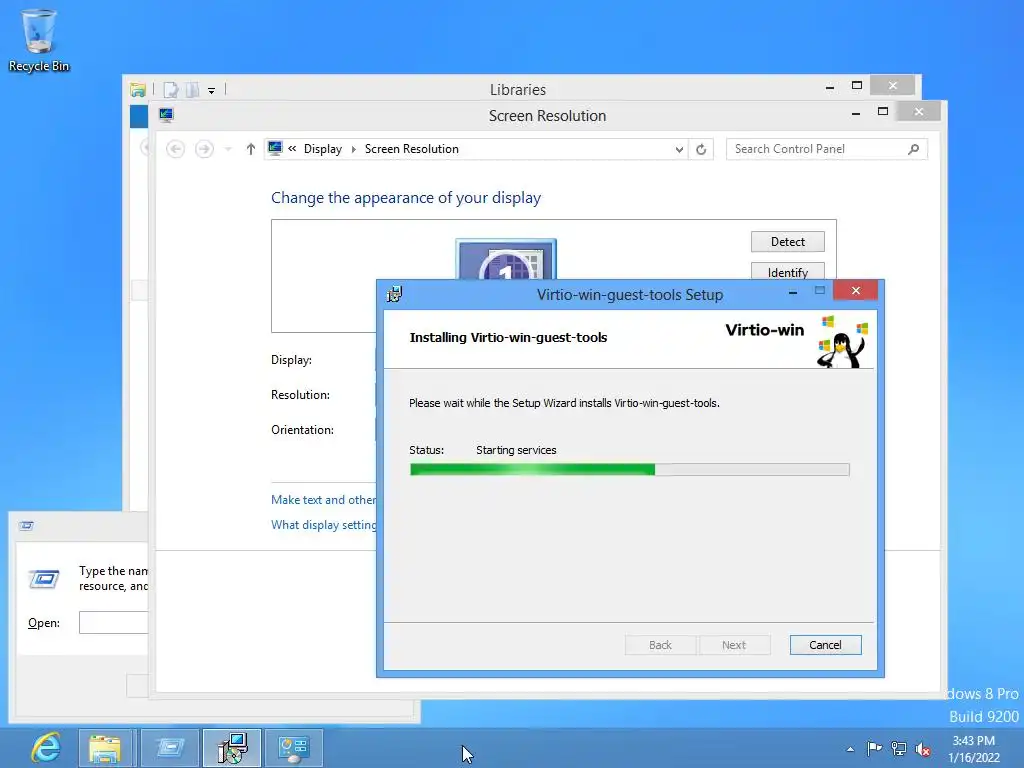Image resolution: width=1024 pixels, height=768 pixels.
Task: Select the monitor 1 display thumbnail
Action: point(506,259)
